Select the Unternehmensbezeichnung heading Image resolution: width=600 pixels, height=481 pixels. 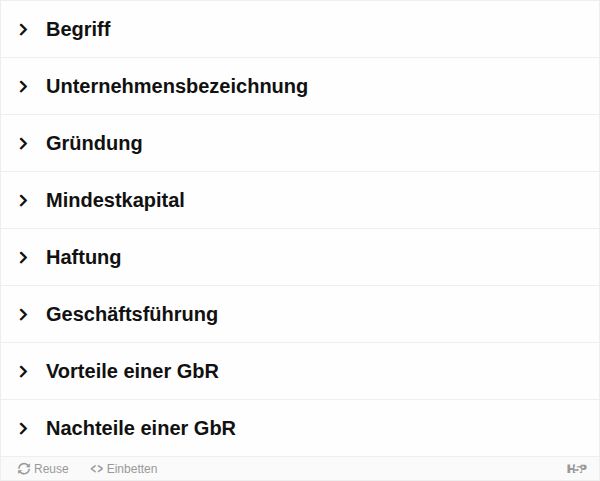coord(177,86)
